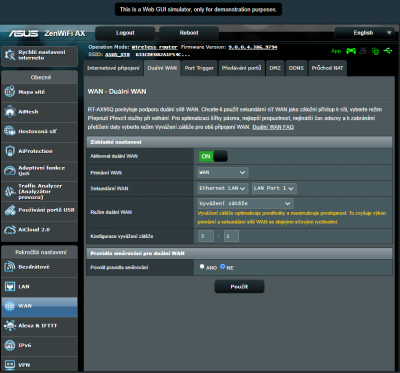Open AiProtection shield icon

(x=10, y=151)
